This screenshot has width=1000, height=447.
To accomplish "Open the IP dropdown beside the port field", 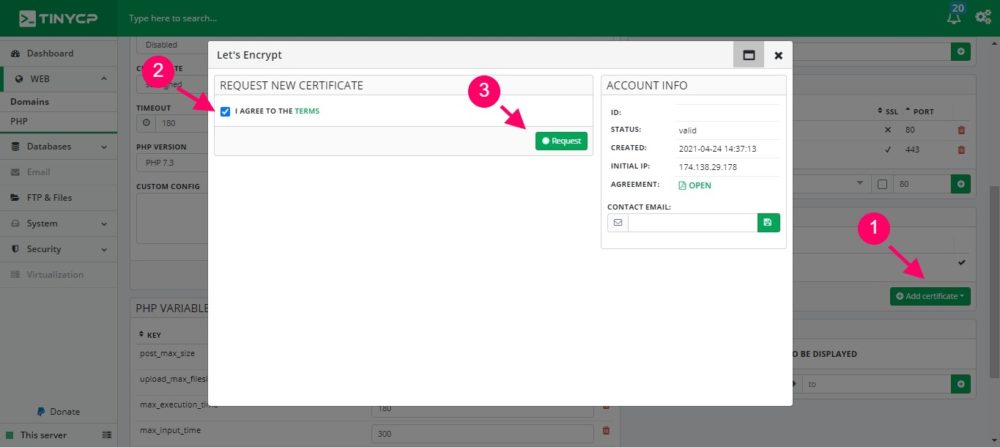I will (x=860, y=184).
